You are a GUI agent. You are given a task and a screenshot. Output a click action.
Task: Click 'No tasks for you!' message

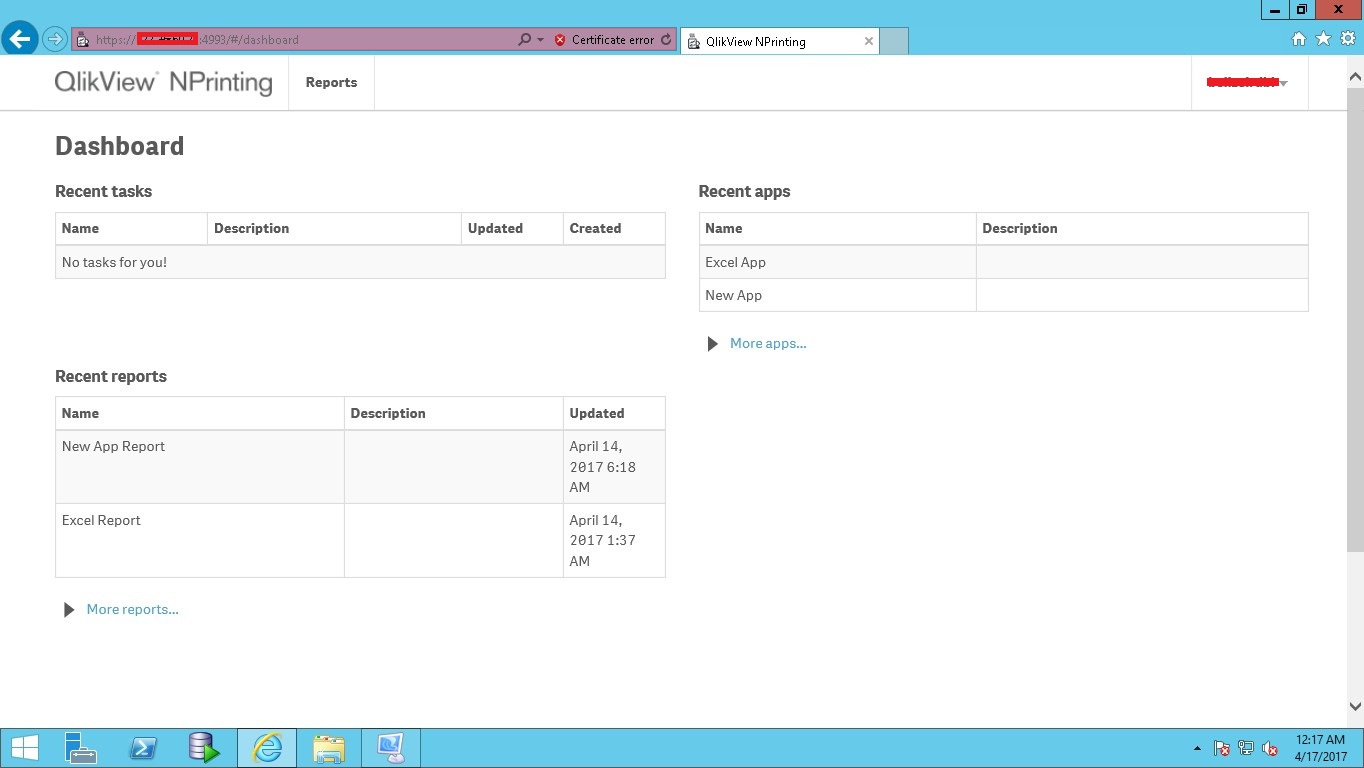click(x=114, y=262)
